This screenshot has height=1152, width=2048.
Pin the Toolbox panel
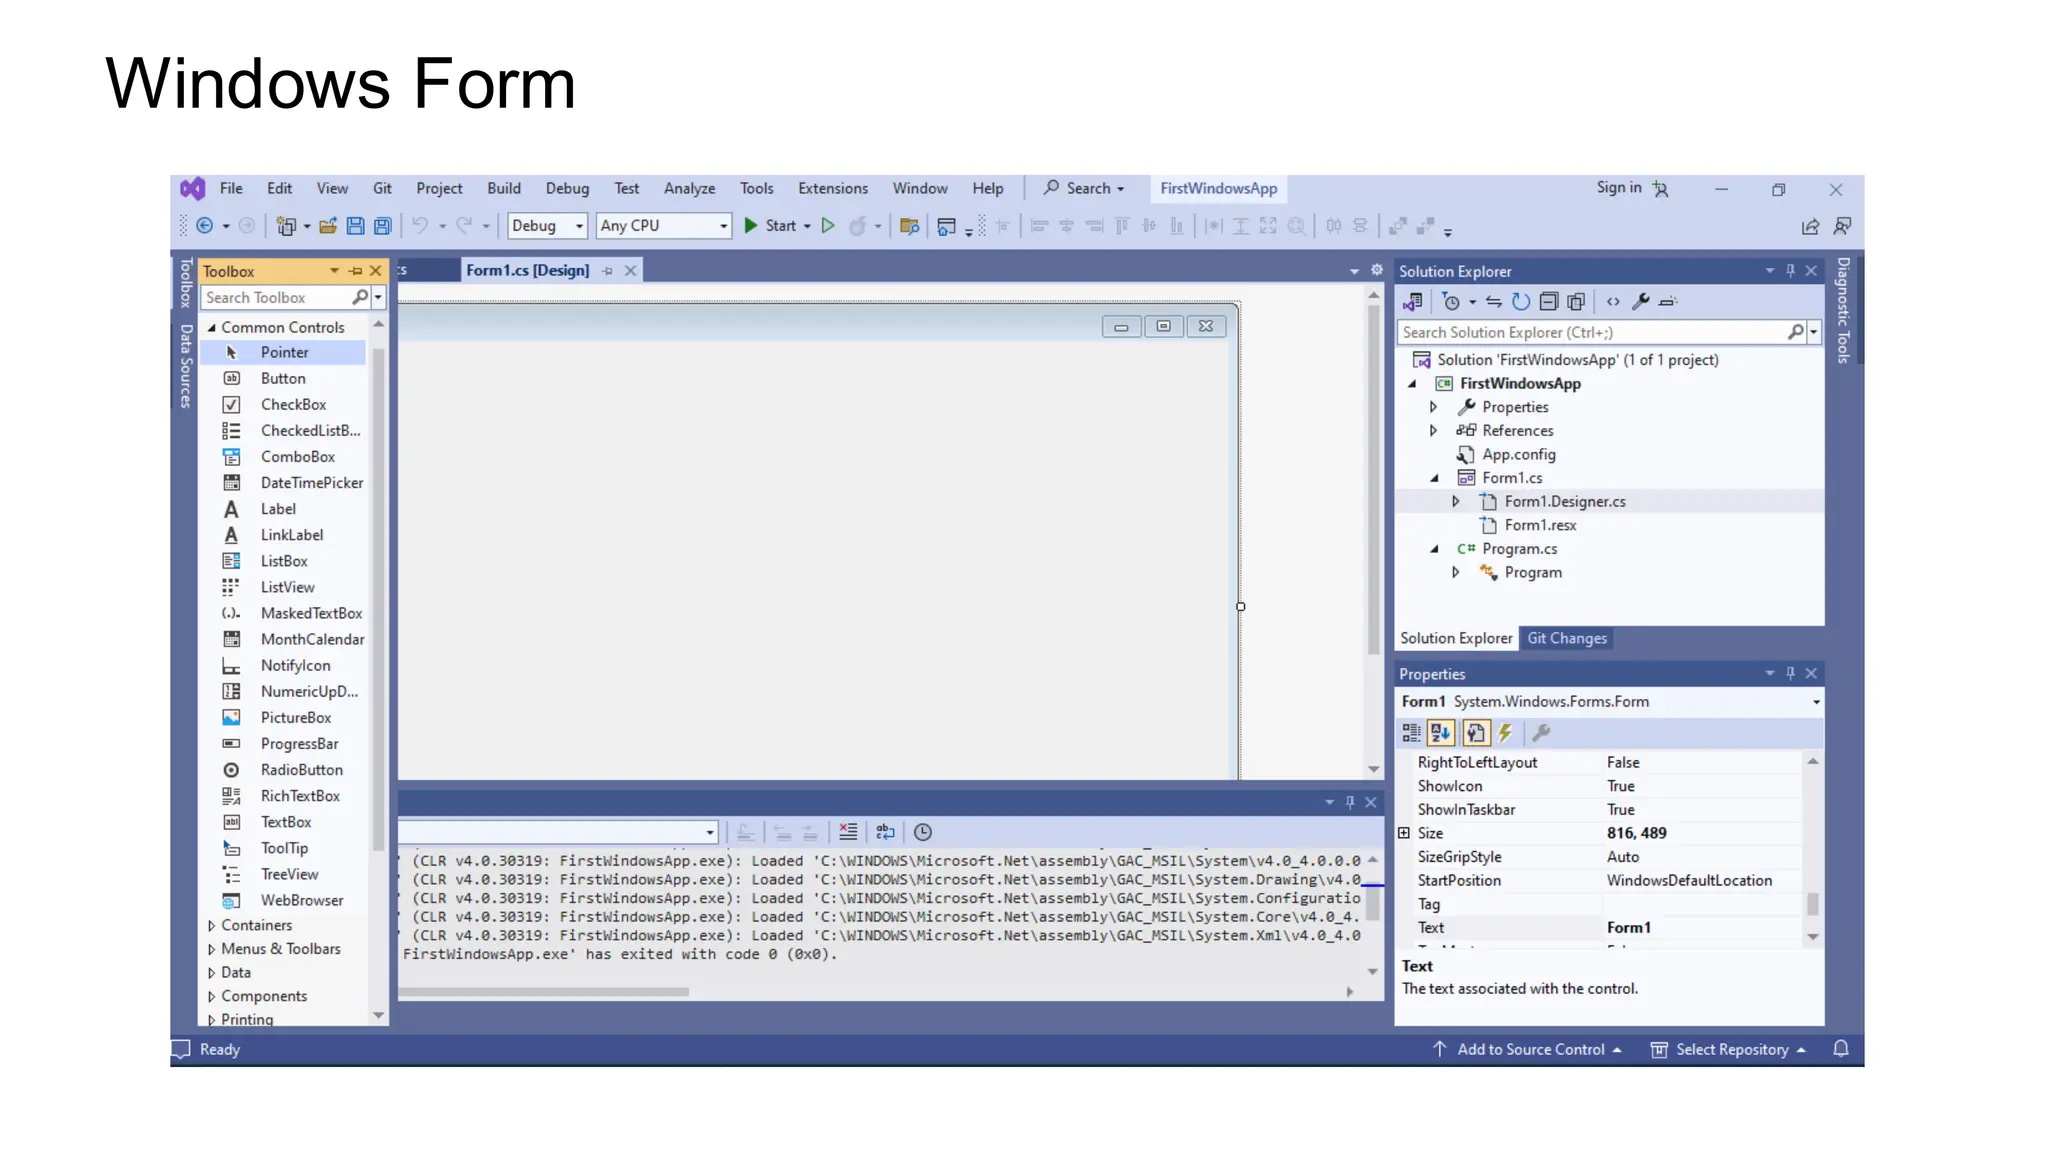[356, 271]
